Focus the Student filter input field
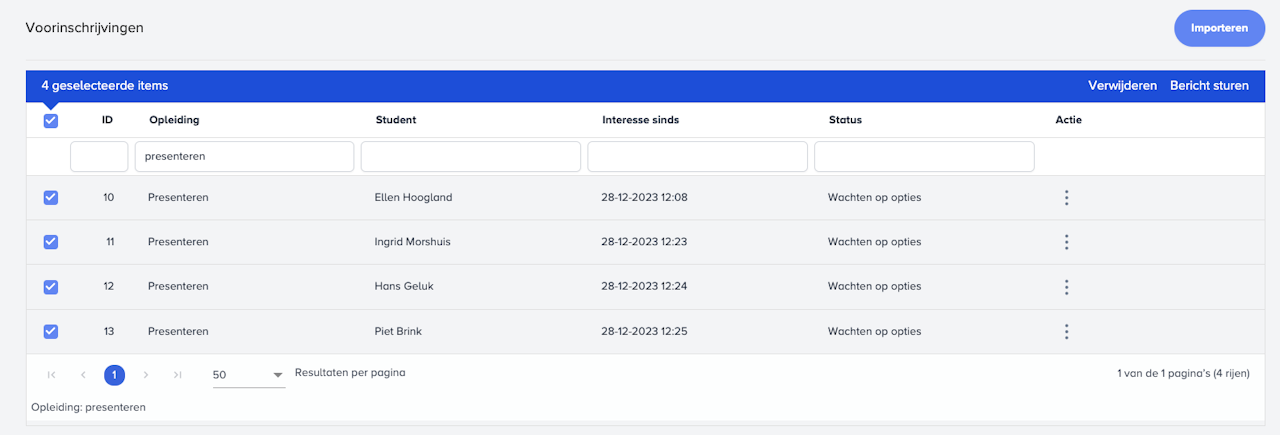This screenshot has height=435, width=1280. click(470, 157)
